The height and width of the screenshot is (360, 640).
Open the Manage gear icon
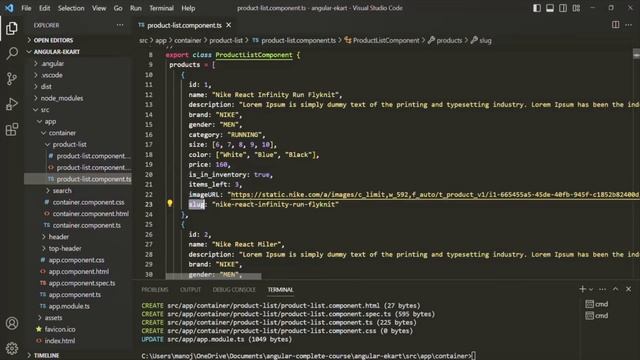pos(12,348)
